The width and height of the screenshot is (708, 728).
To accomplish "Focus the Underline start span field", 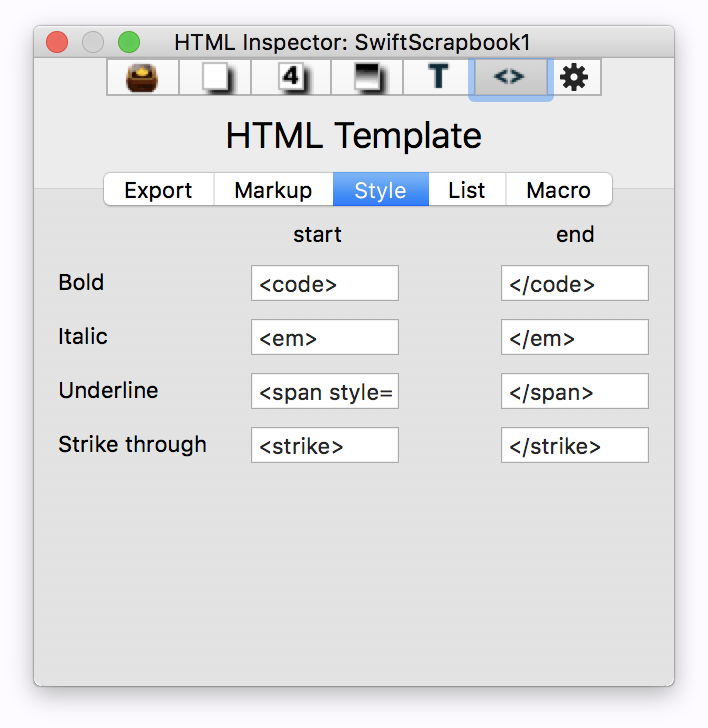I will pyautogui.click(x=324, y=392).
